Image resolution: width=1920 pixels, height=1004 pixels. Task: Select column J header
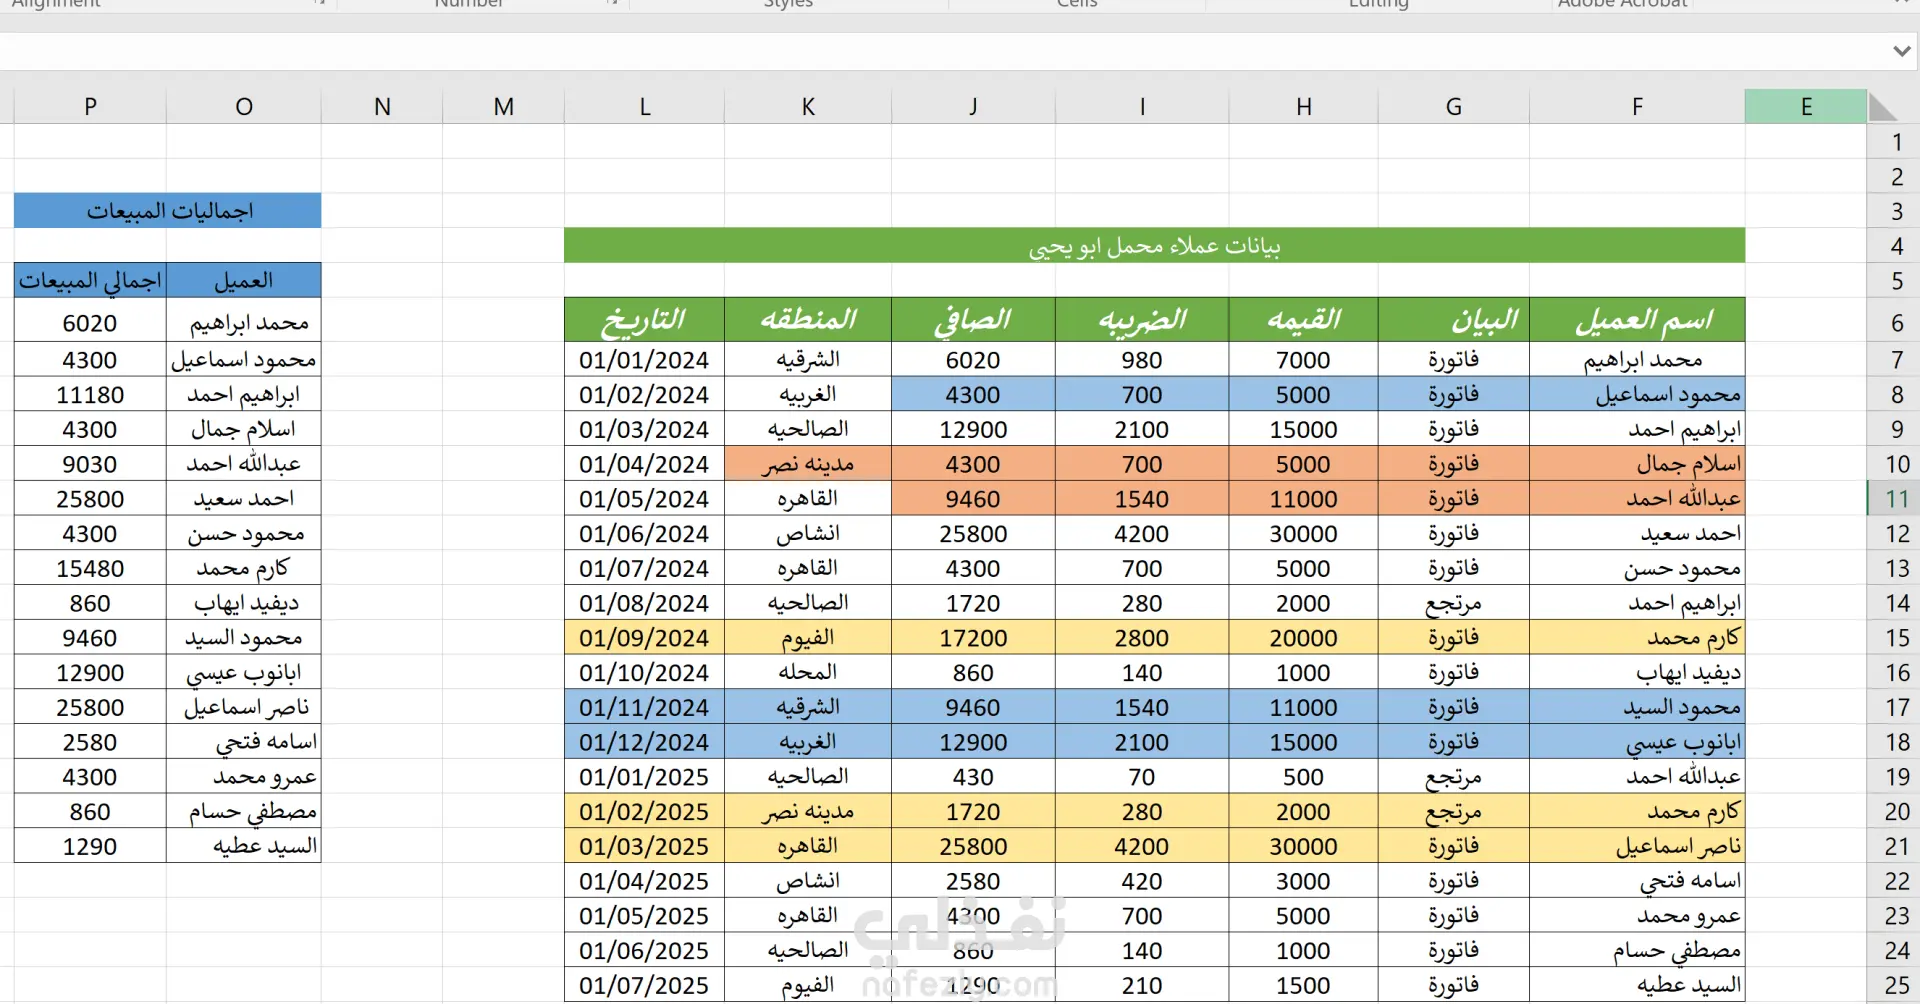[x=973, y=107]
